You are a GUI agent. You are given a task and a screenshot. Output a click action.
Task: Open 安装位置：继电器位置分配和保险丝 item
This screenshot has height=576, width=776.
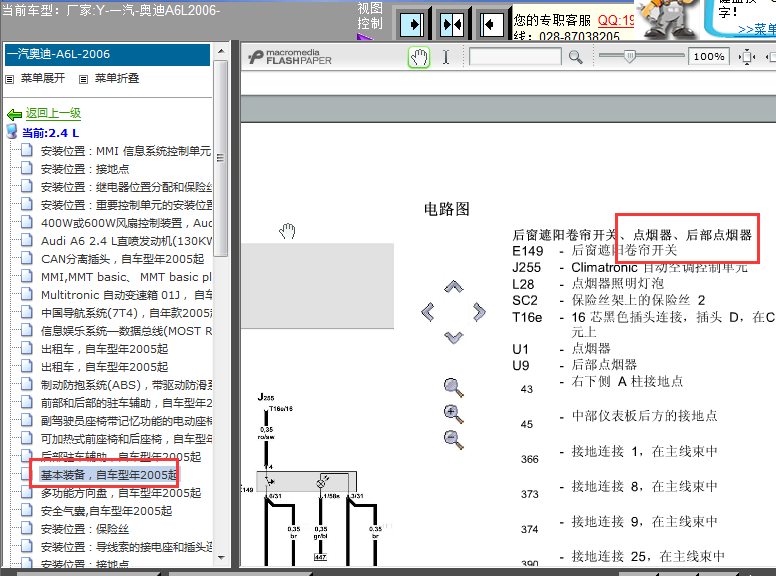[126, 187]
